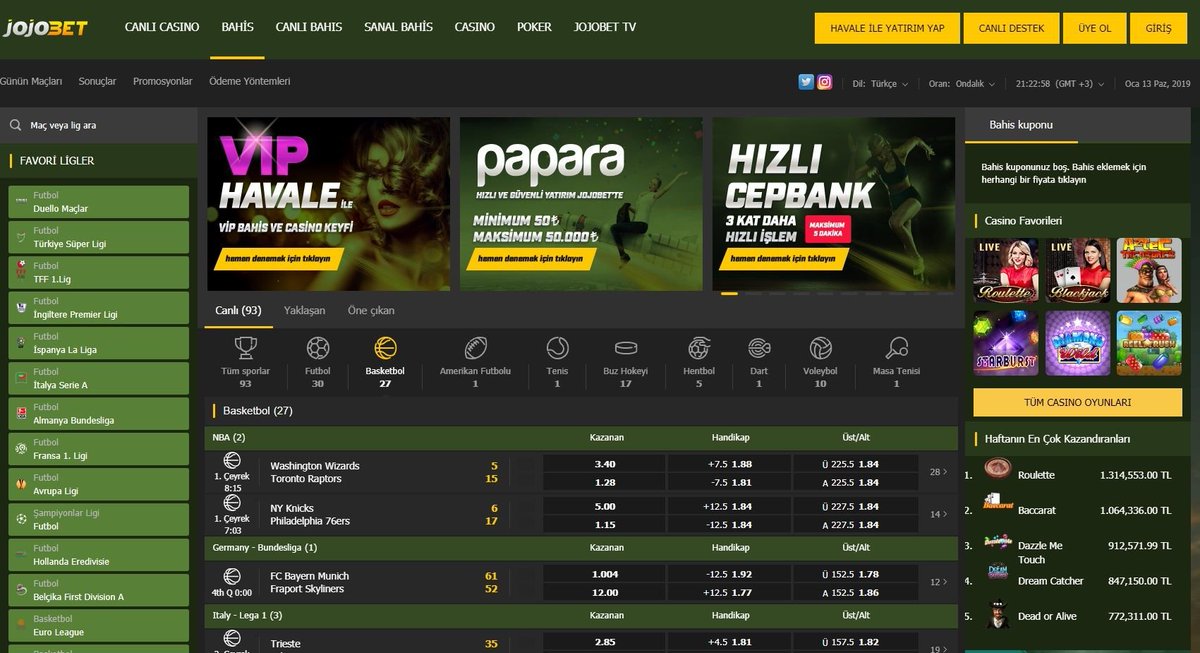Open the Dil Türkçe language dropdown
The height and width of the screenshot is (653, 1200).
point(880,84)
